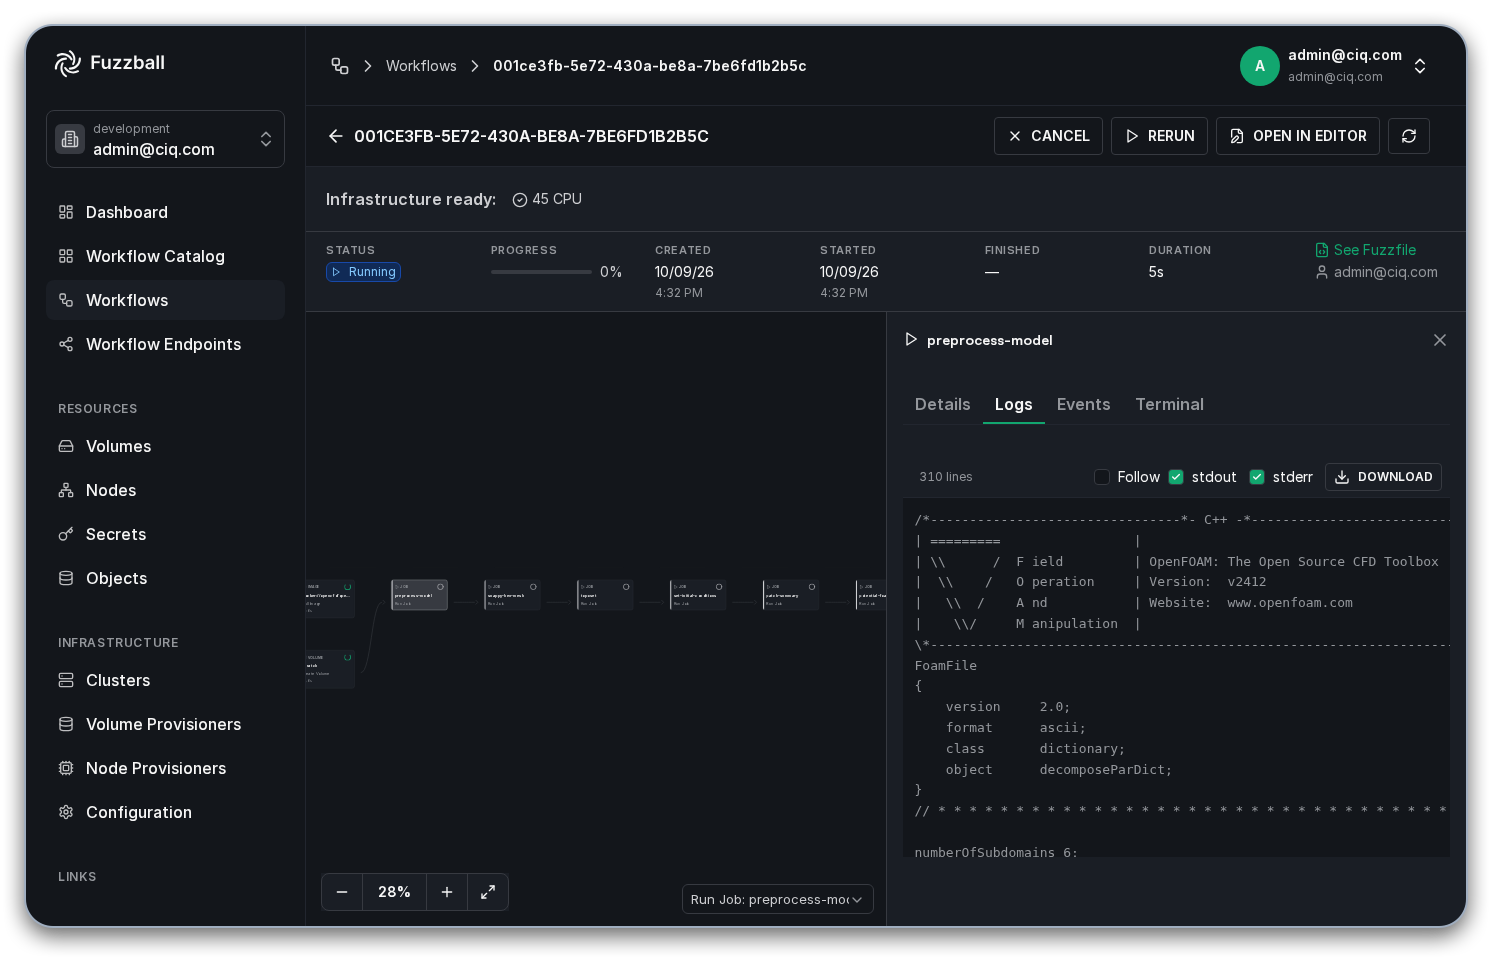Go to Workflow Endpoints page
Screen dimensions: 1492x960
(x=165, y=344)
